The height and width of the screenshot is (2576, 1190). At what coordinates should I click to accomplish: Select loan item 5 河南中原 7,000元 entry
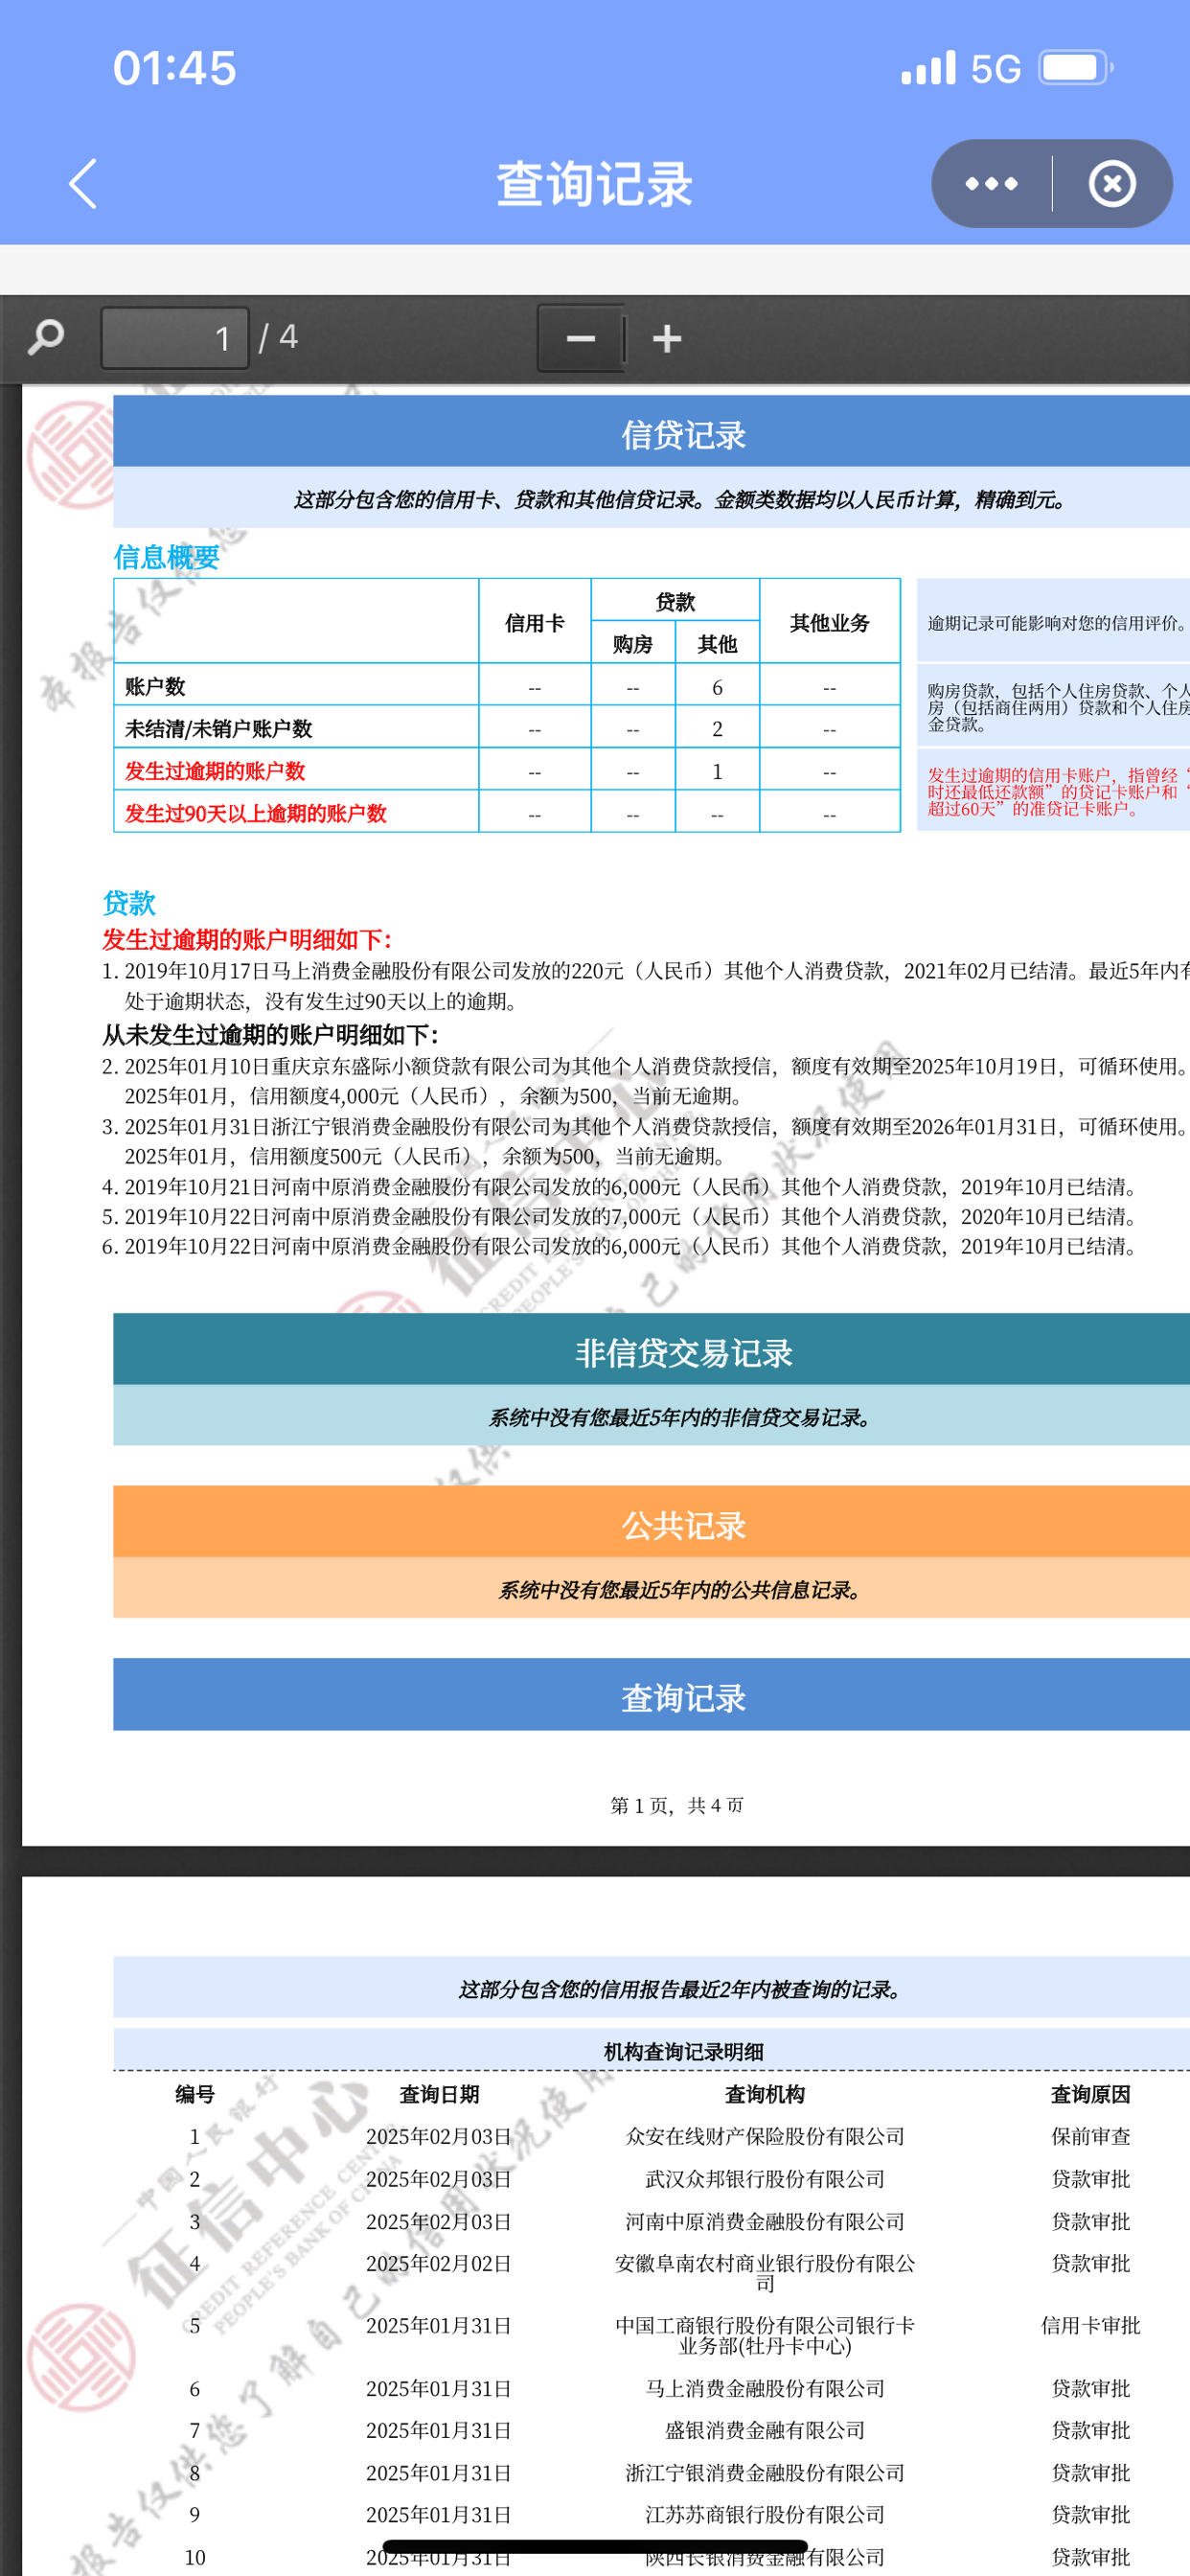coord(620,1216)
